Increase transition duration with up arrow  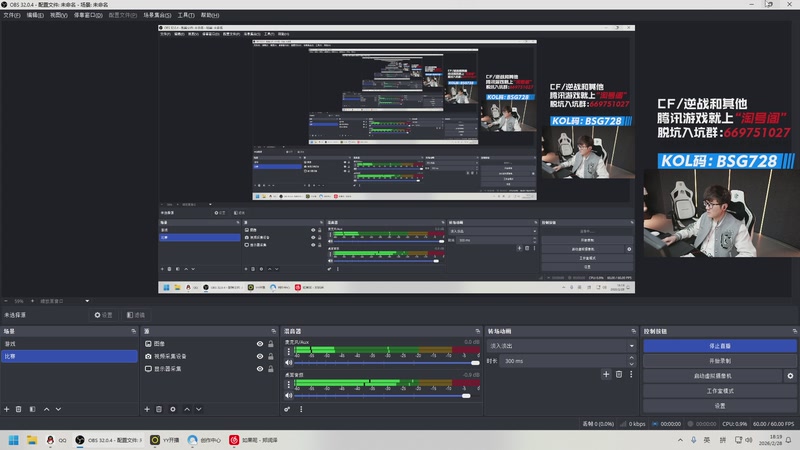pos(632,358)
